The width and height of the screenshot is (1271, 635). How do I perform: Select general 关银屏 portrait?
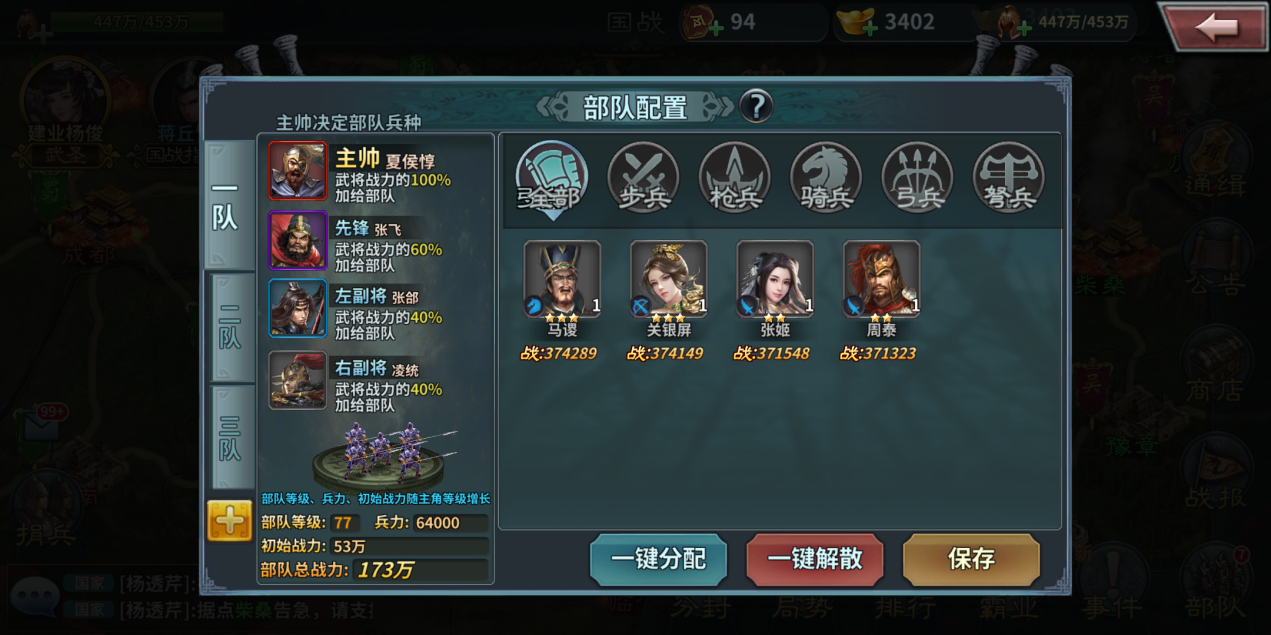click(x=669, y=279)
